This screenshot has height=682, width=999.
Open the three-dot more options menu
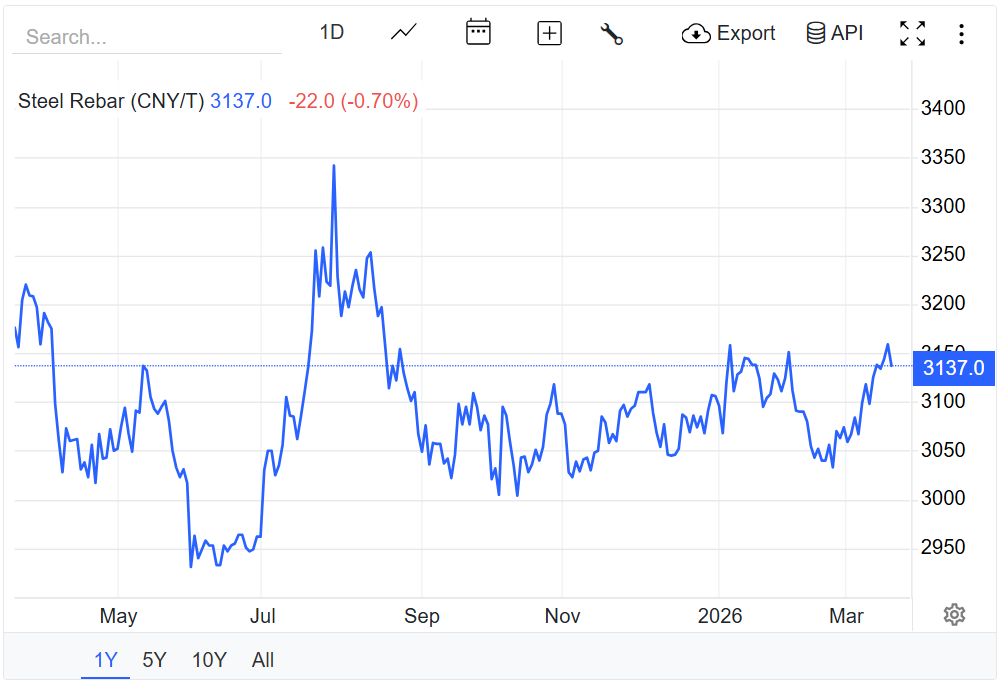(961, 34)
